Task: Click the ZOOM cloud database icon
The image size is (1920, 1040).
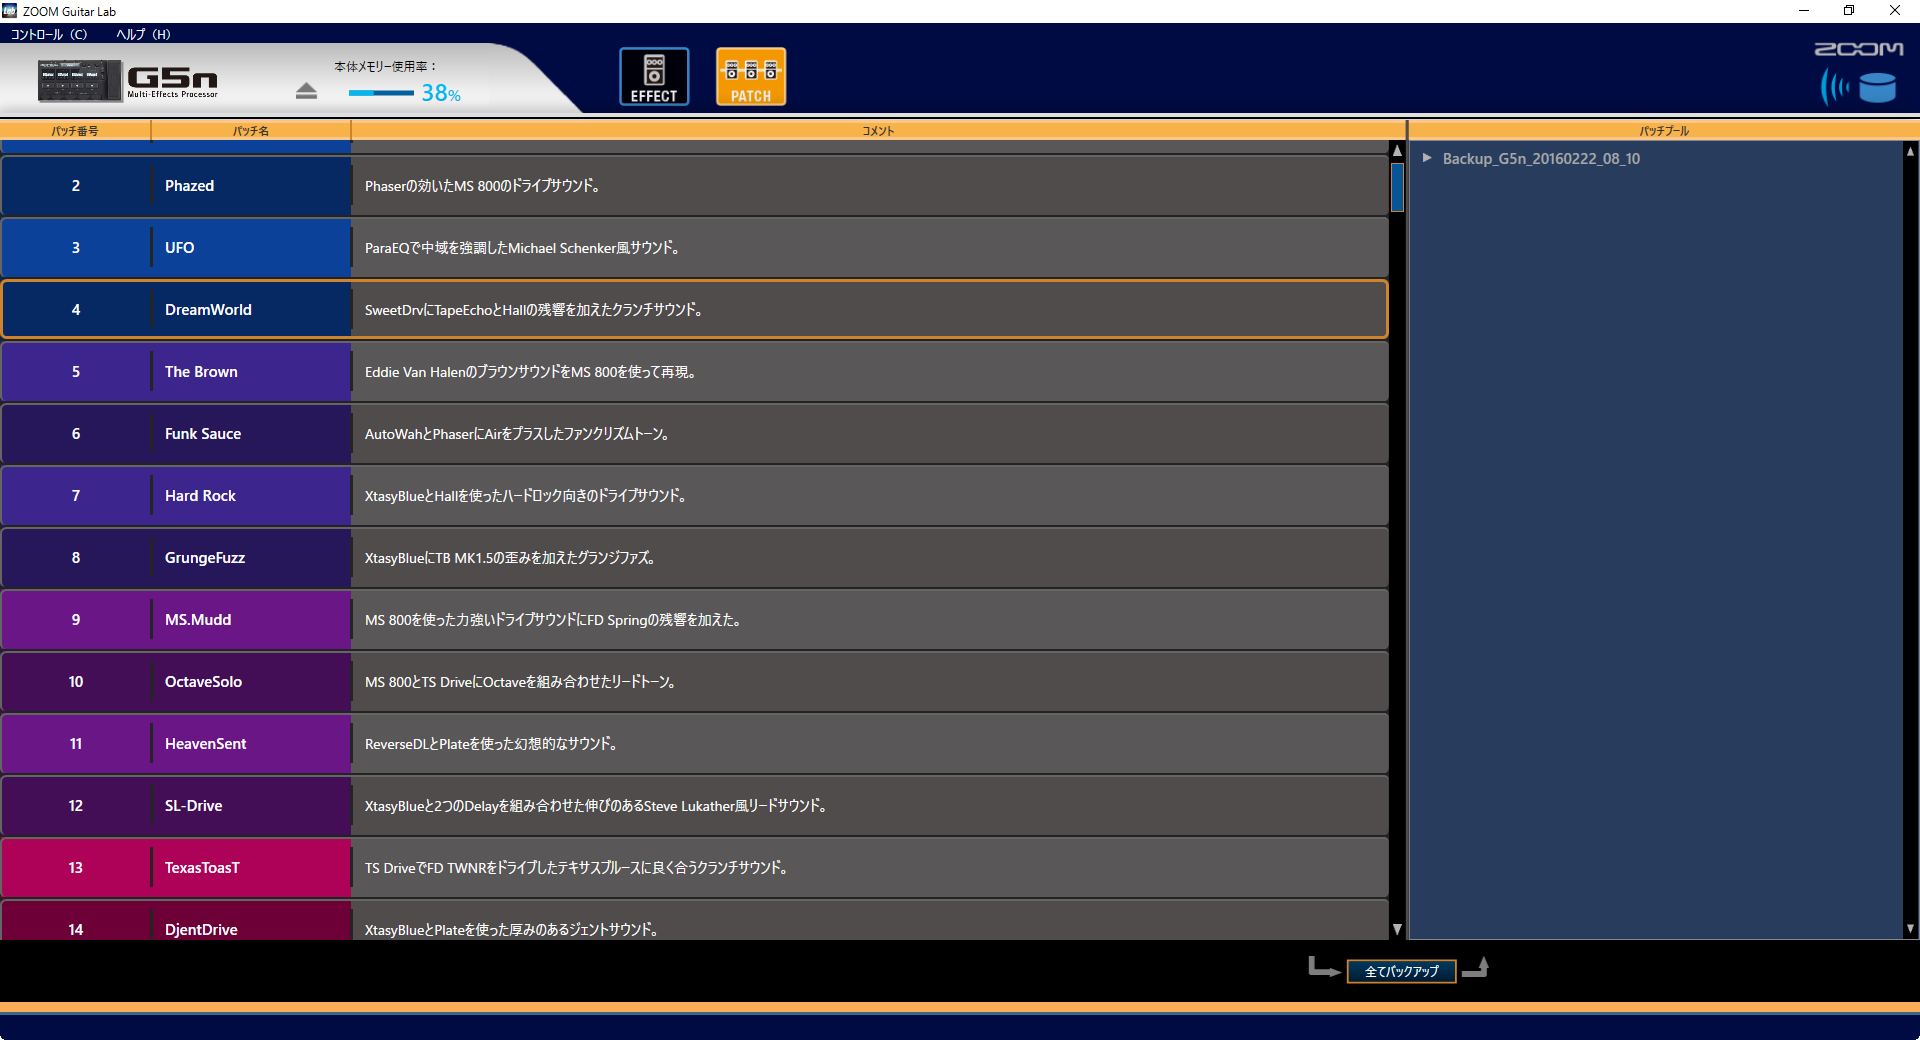Action: (x=1858, y=87)
